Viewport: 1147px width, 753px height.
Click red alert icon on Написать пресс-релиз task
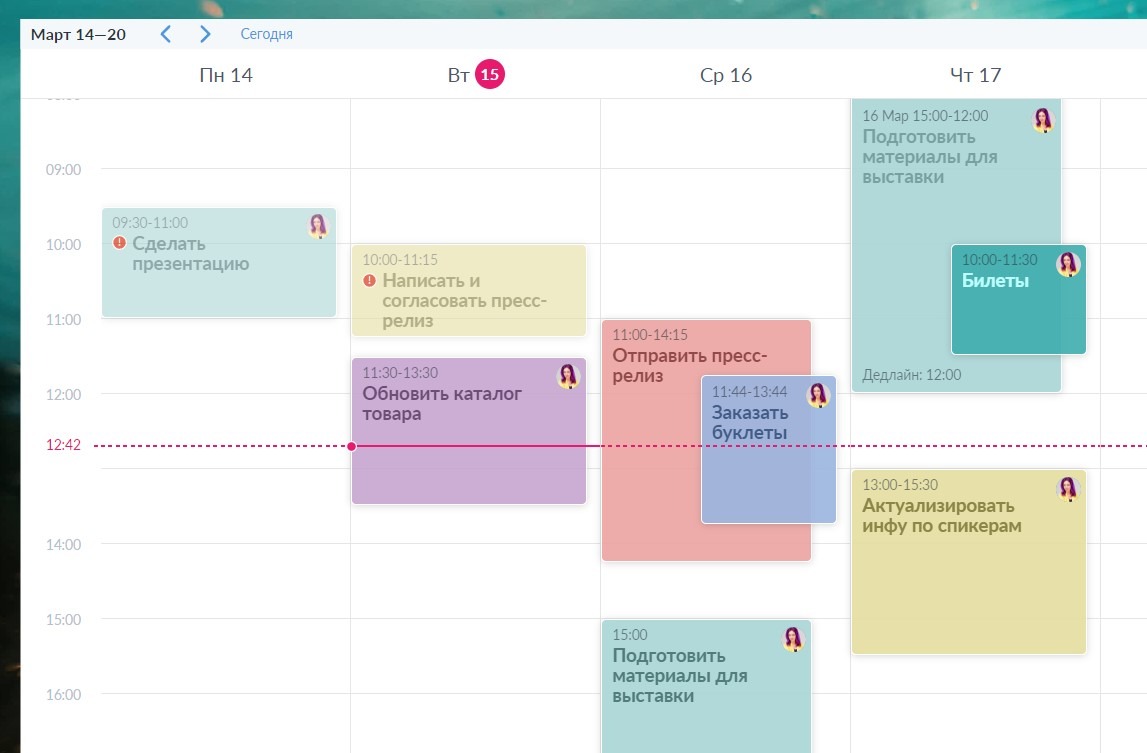pyautogui.click(x=369, y=281)
